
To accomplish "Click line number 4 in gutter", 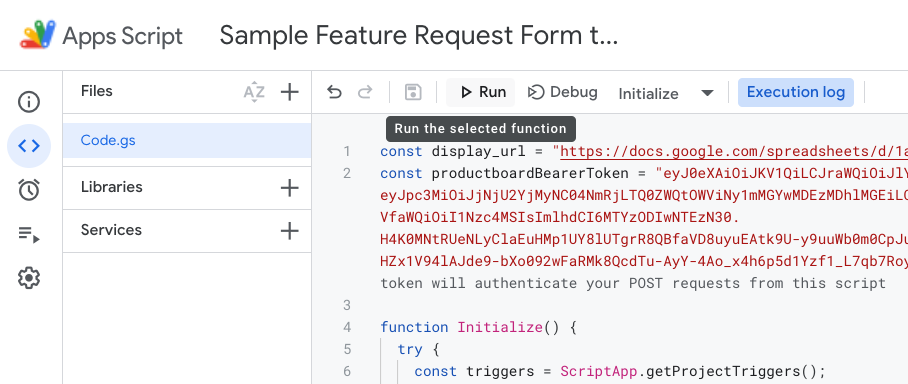I will (347, 327).
